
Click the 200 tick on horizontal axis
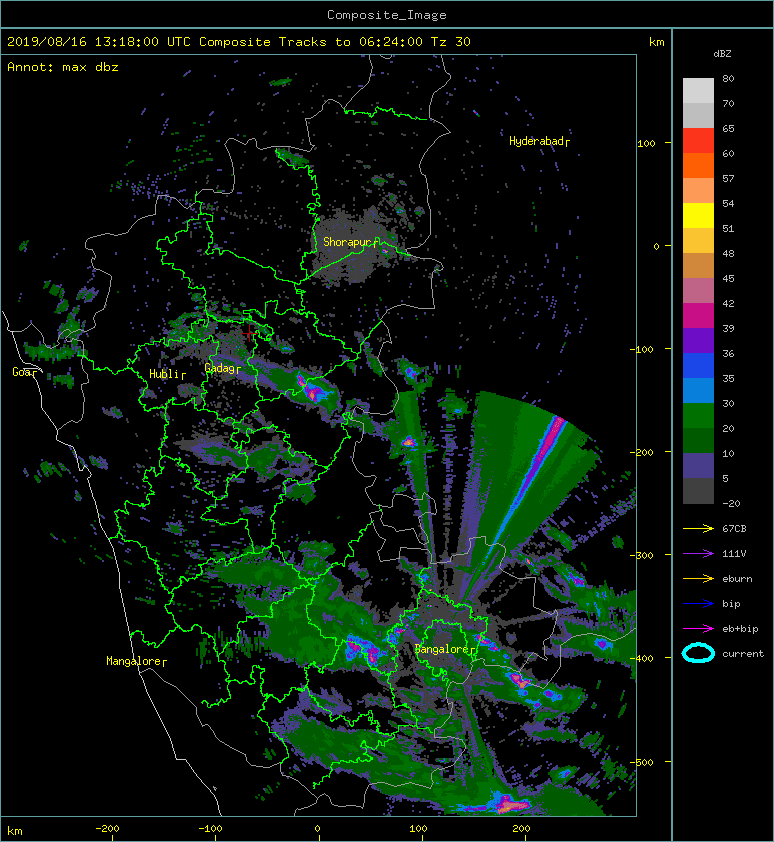coord(521,829)
